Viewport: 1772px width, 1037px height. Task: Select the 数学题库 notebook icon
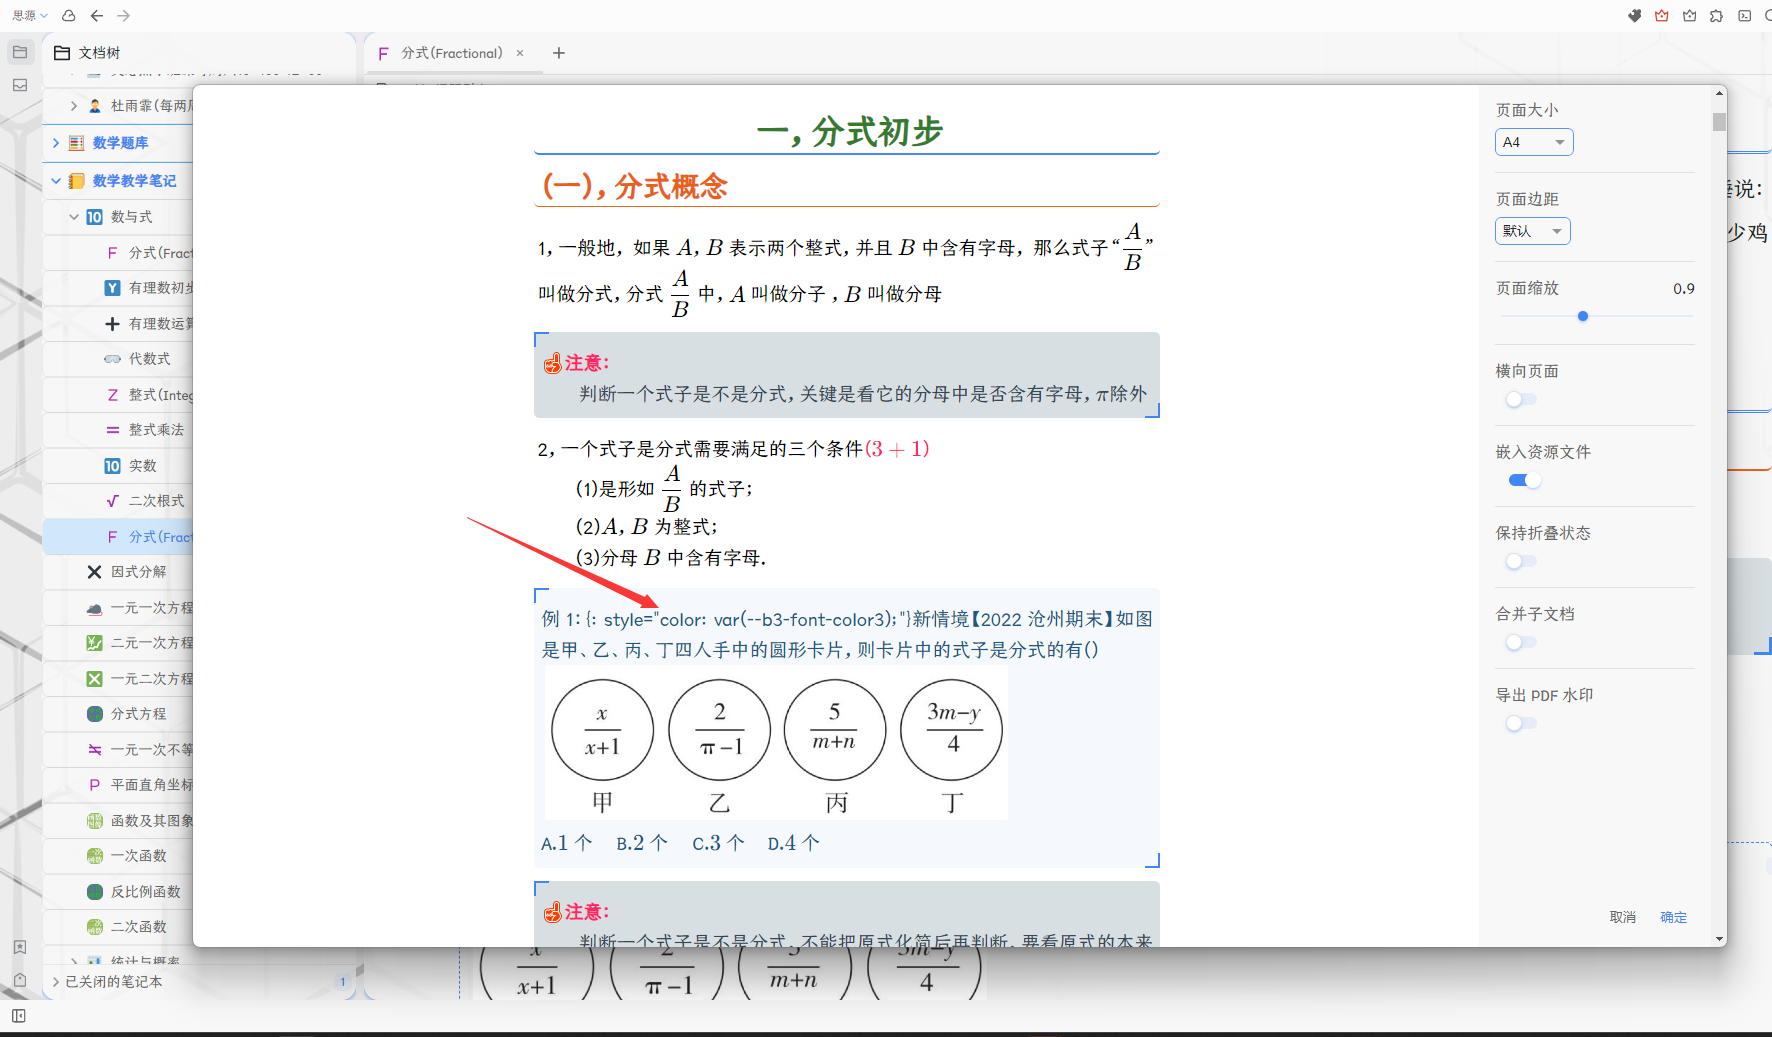[75, 143]
